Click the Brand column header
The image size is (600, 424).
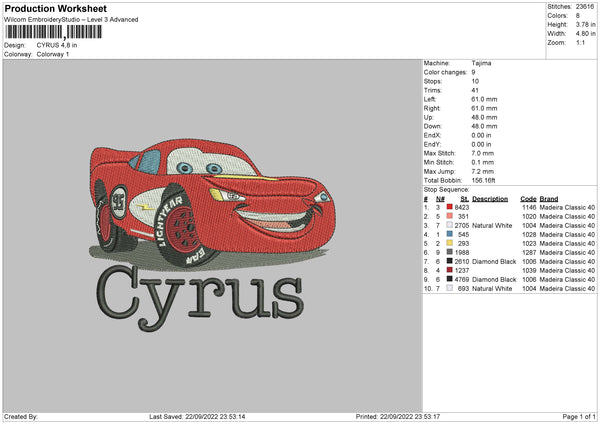[549, 198]
